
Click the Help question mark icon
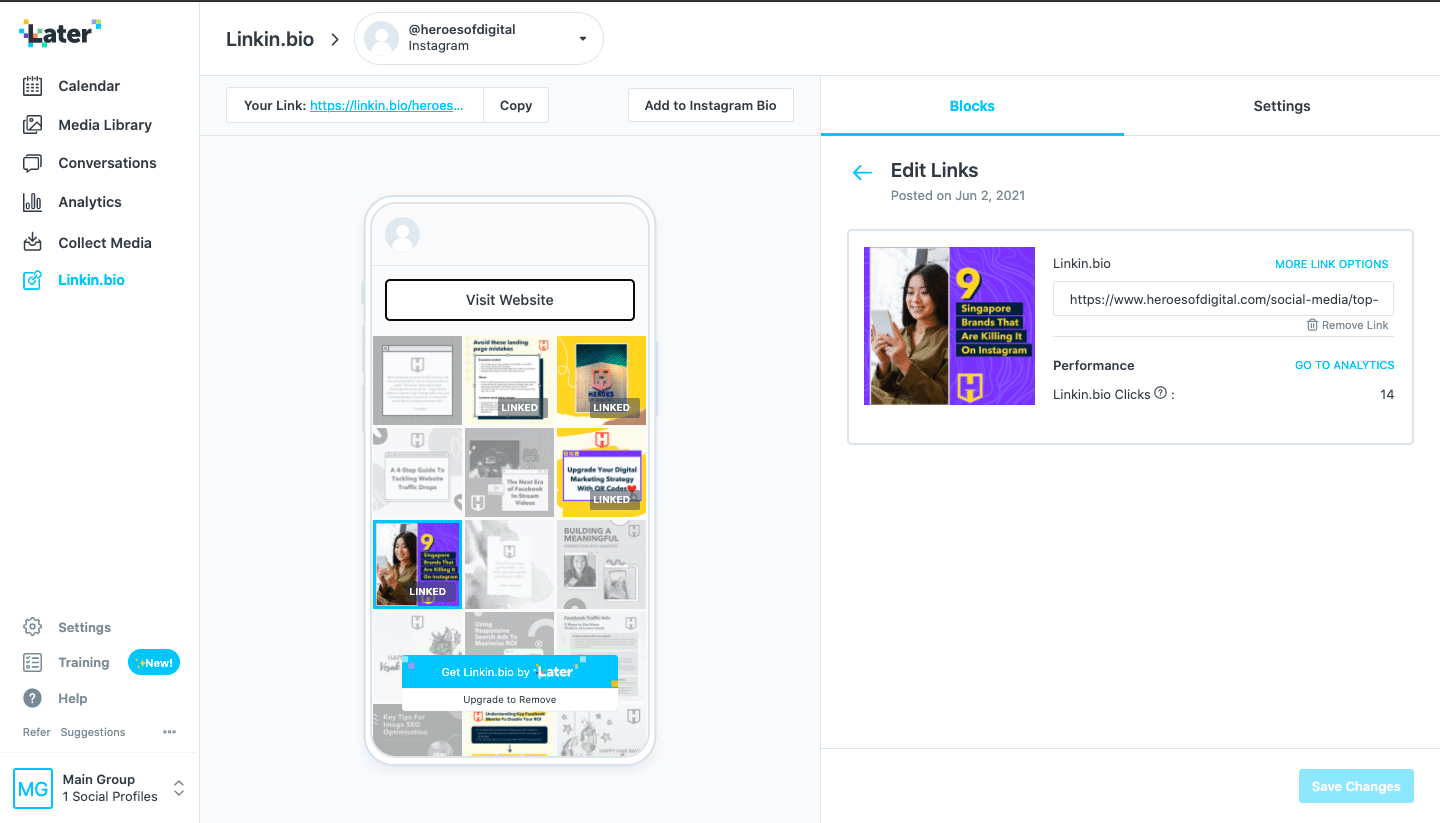[33, 698]
